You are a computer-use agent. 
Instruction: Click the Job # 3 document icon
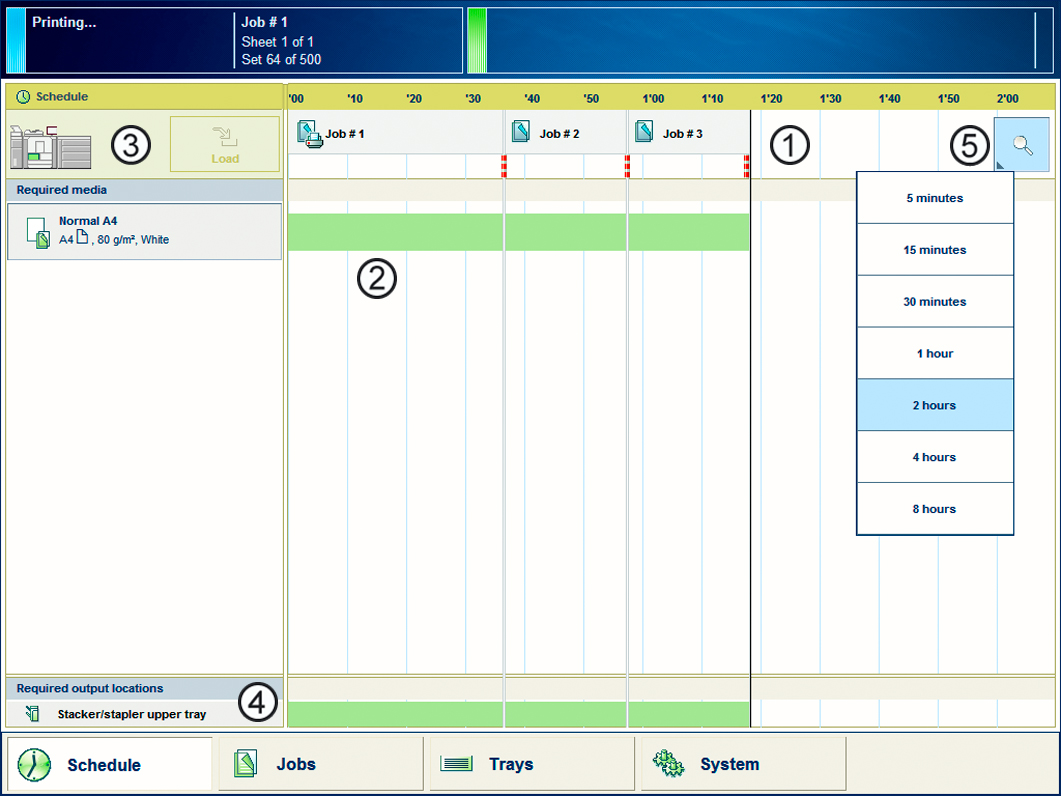pyautogui.click(x=644, y=132)
